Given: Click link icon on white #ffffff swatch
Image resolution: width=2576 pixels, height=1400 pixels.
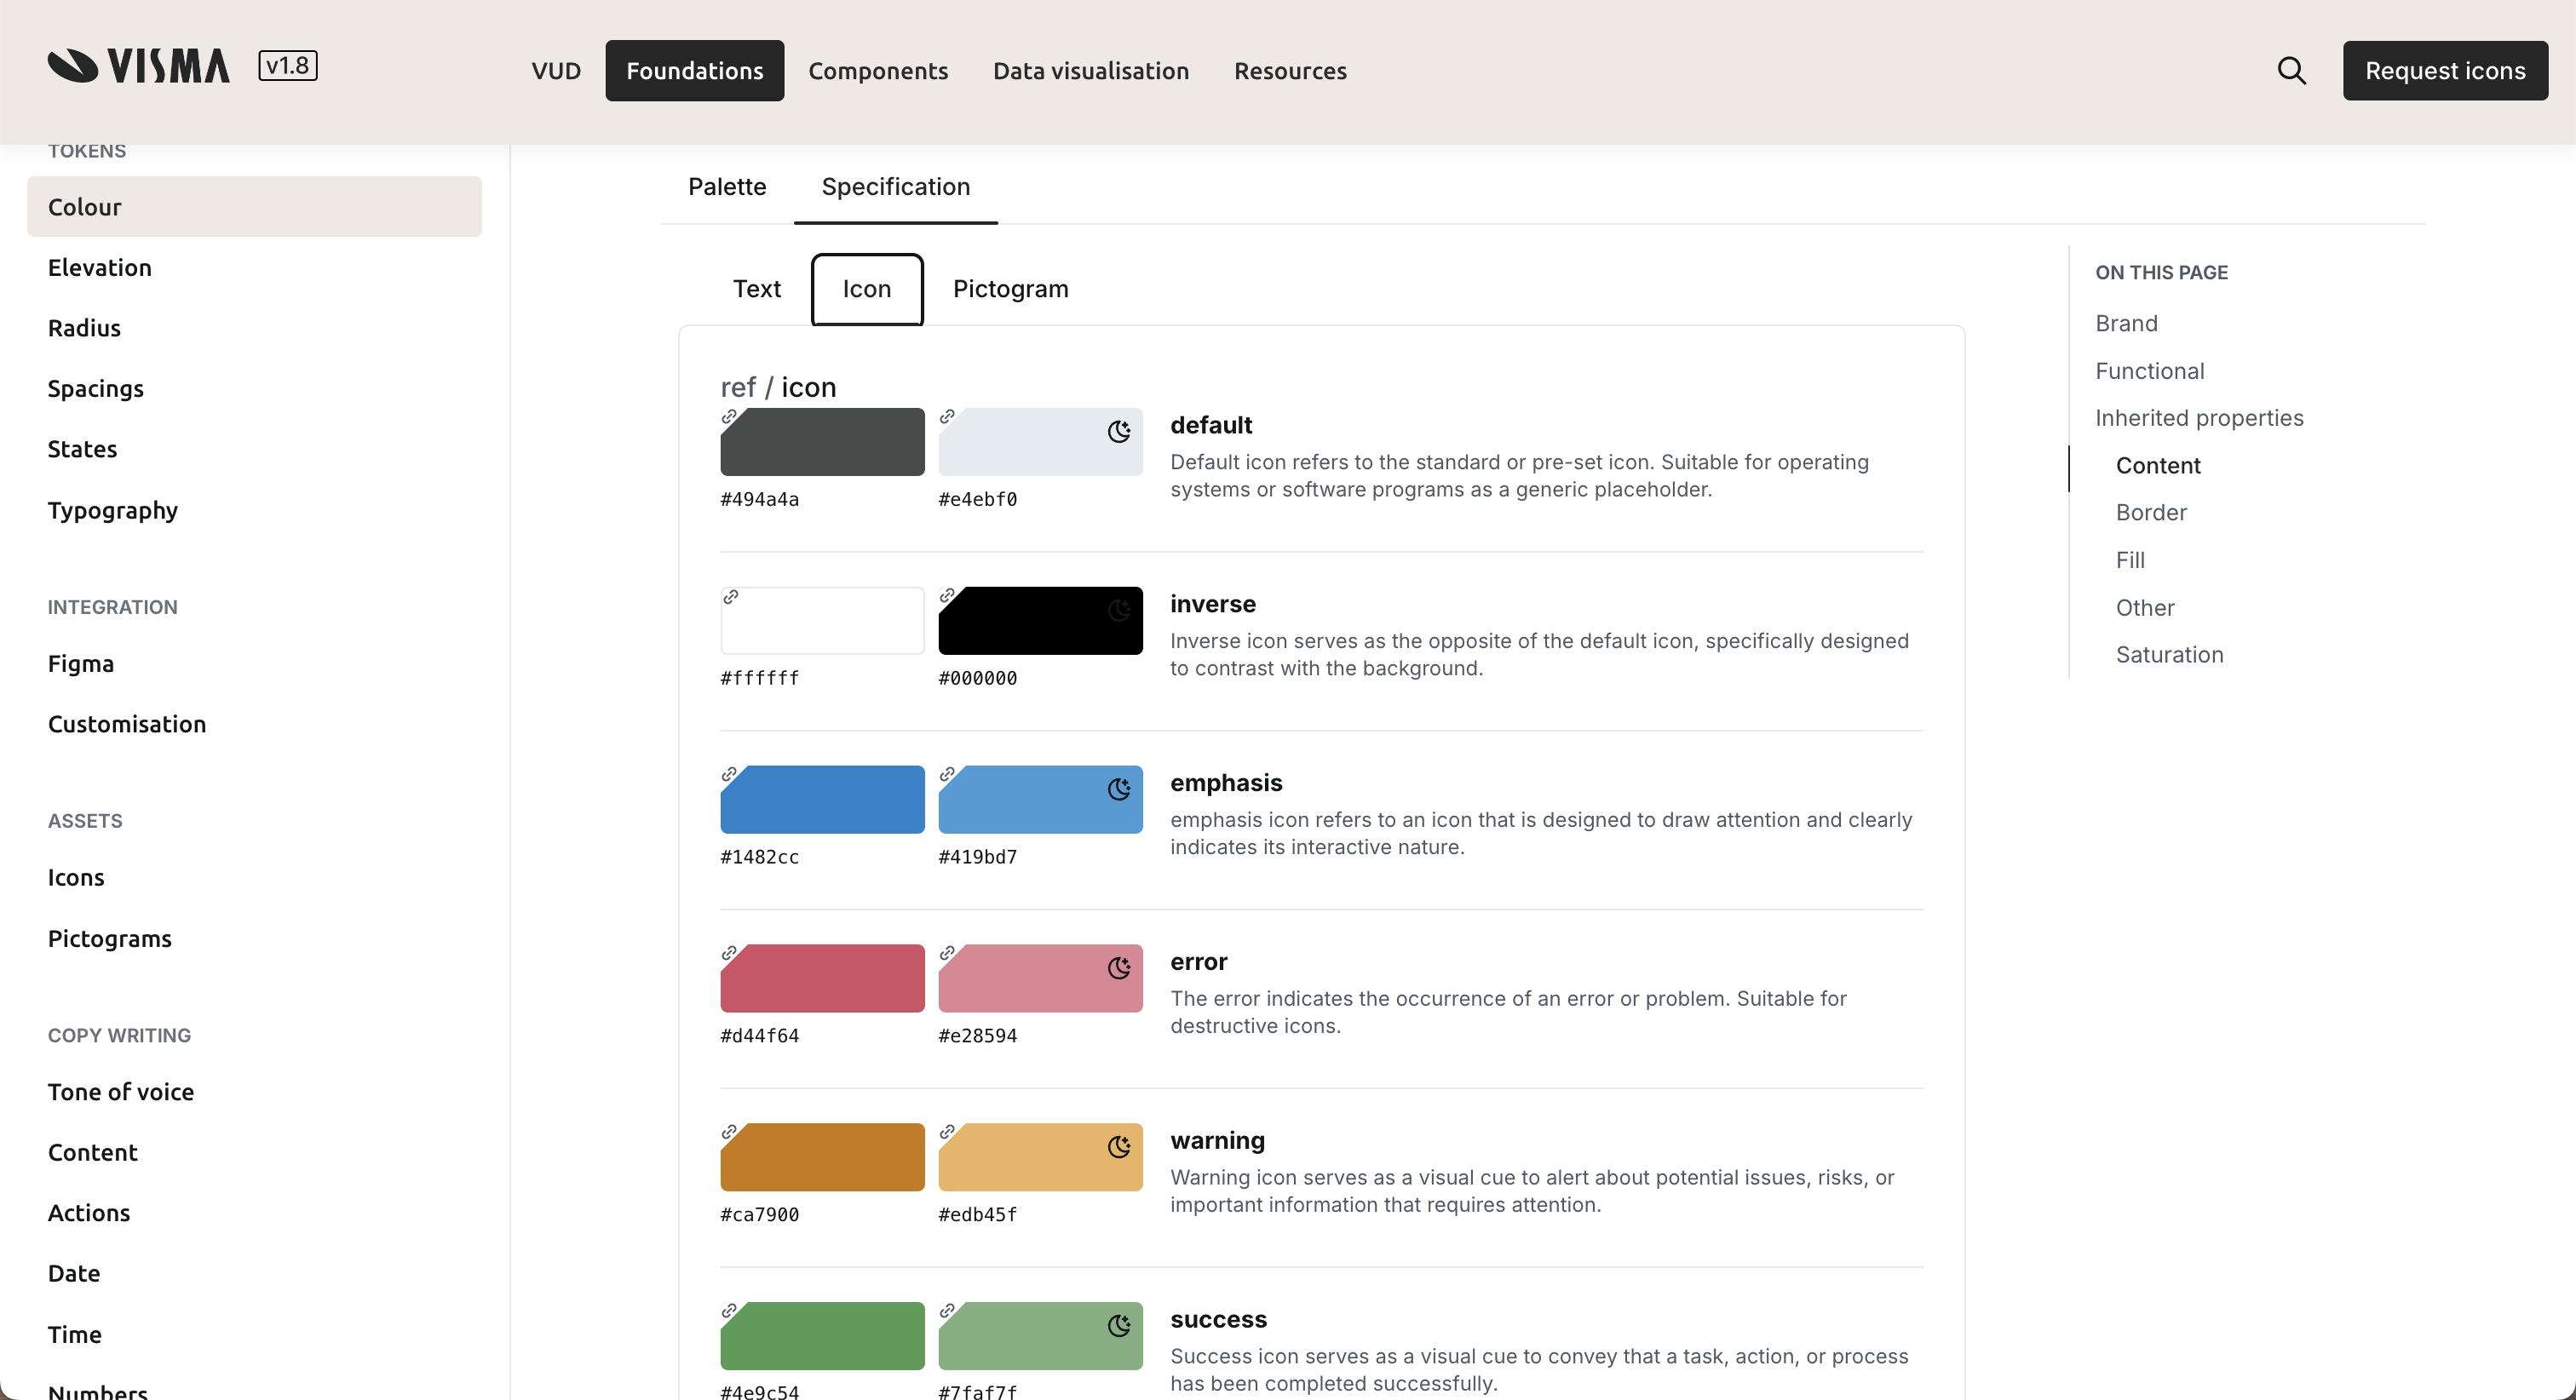Looking at the screenshot, I should point(730,597).
